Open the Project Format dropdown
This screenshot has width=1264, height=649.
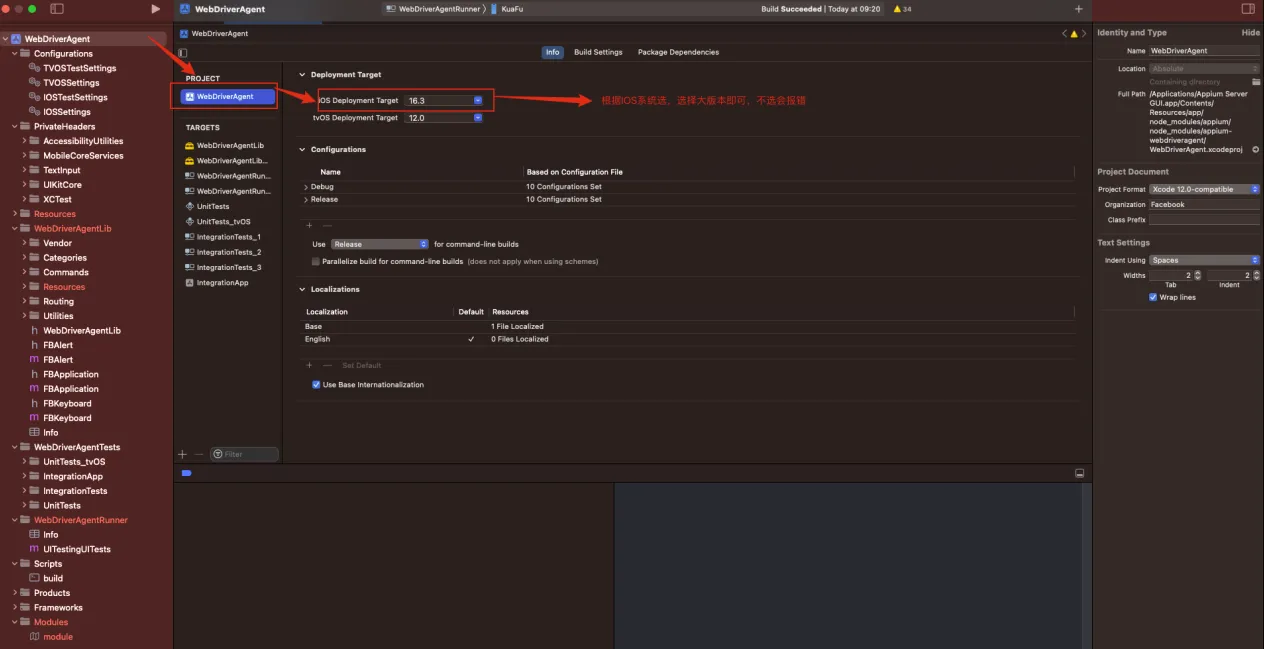pos(1204,189)
